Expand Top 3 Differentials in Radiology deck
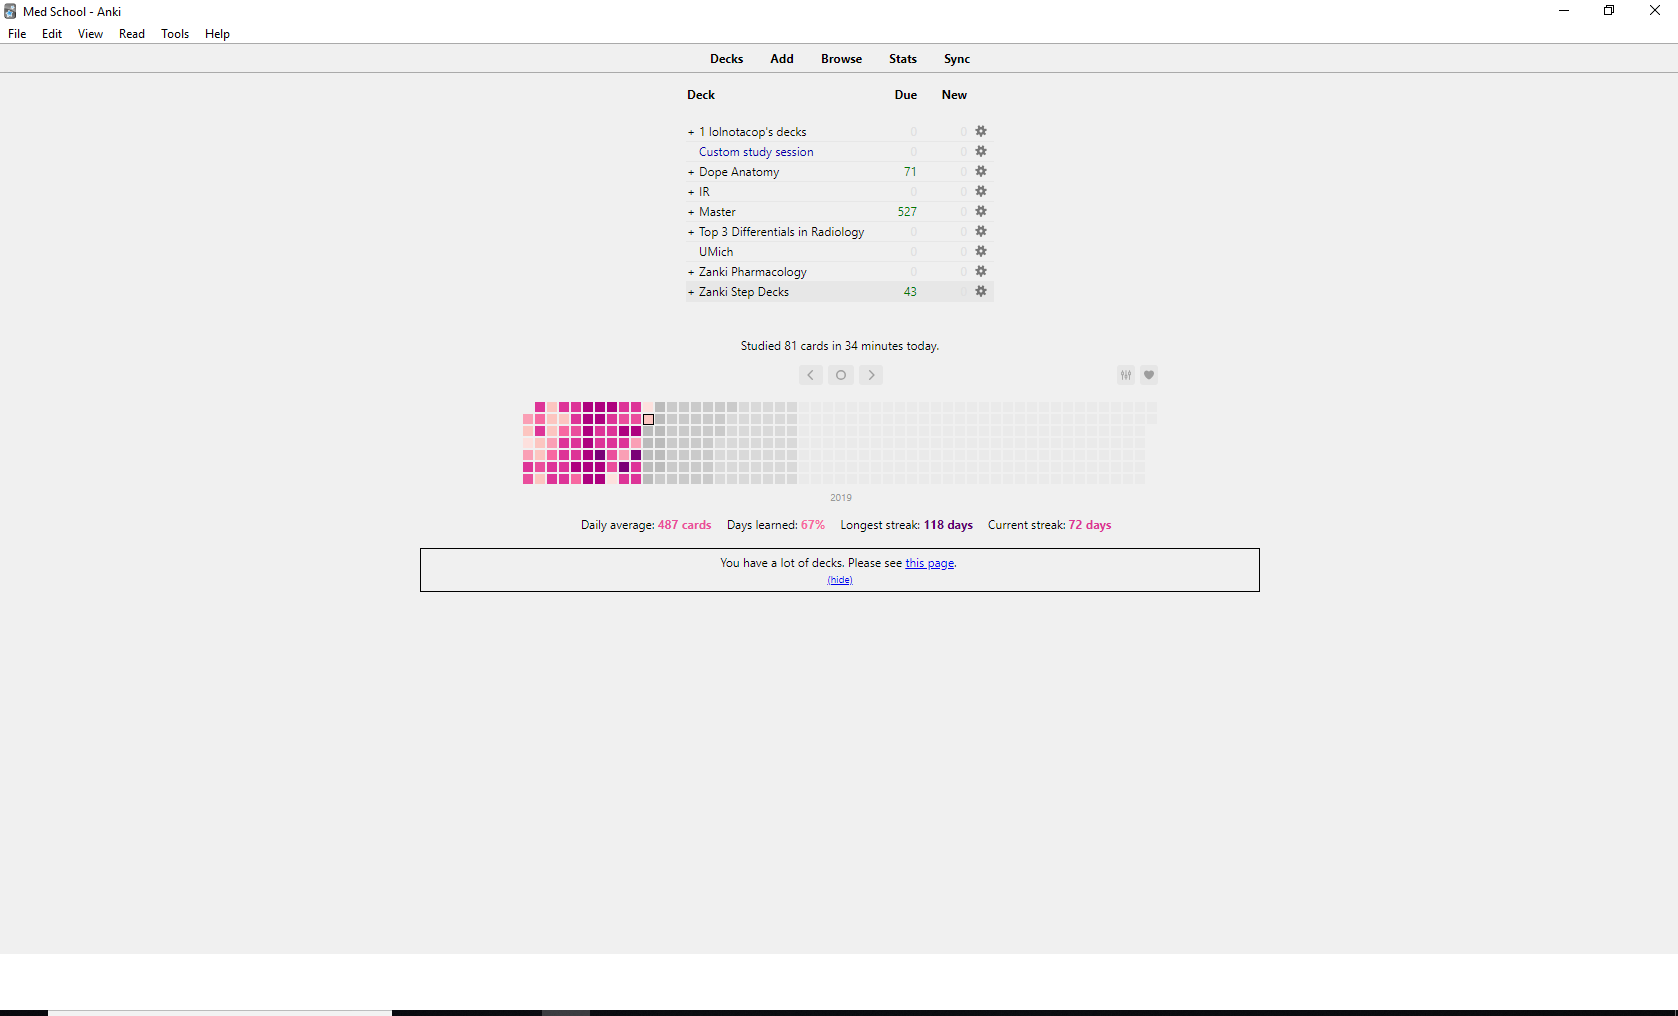1678x1016 pixels. tap(690, 232)
